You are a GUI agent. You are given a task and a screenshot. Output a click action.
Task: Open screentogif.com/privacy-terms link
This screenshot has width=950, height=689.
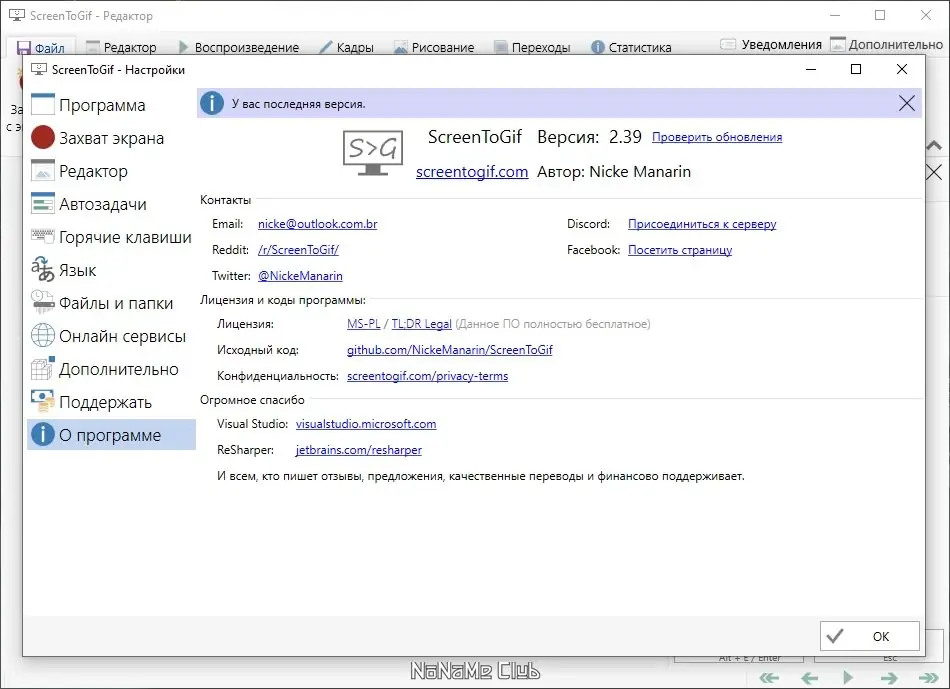click(x=427, y=376)
